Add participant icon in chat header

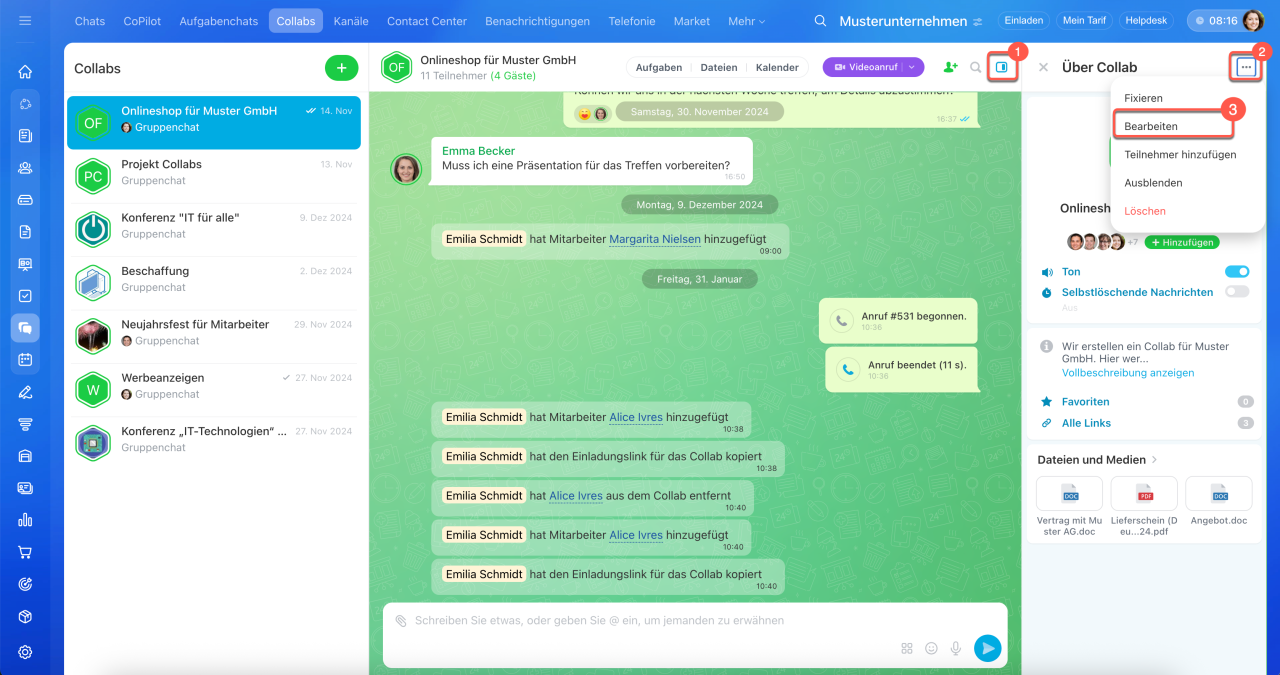point(950,67)
